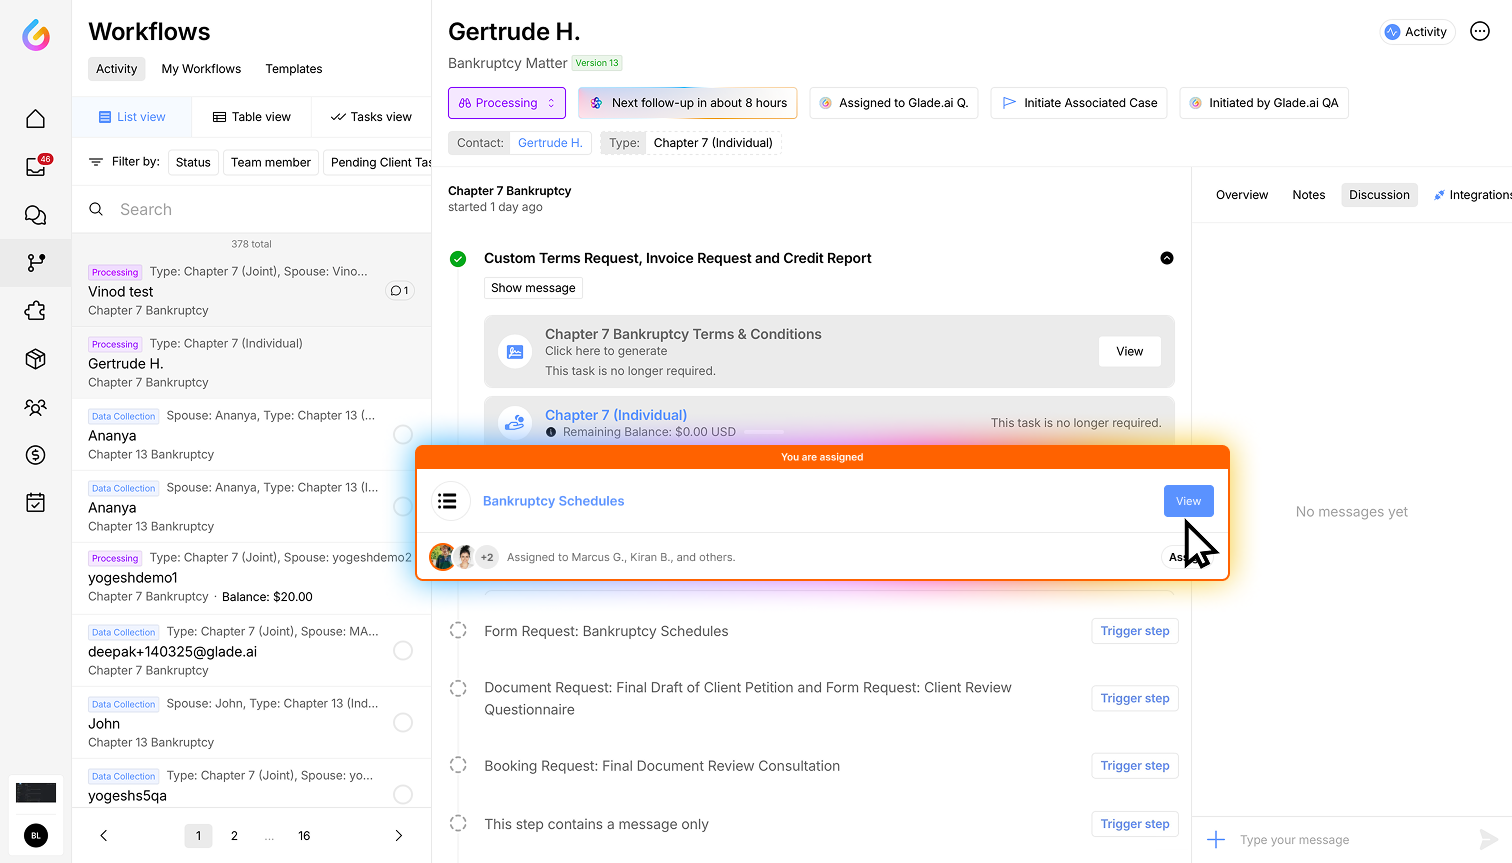This screenshot has height=863, width=1512.
Task: View the Bankruptcy Schedules task
Action: pos(1188,501)
